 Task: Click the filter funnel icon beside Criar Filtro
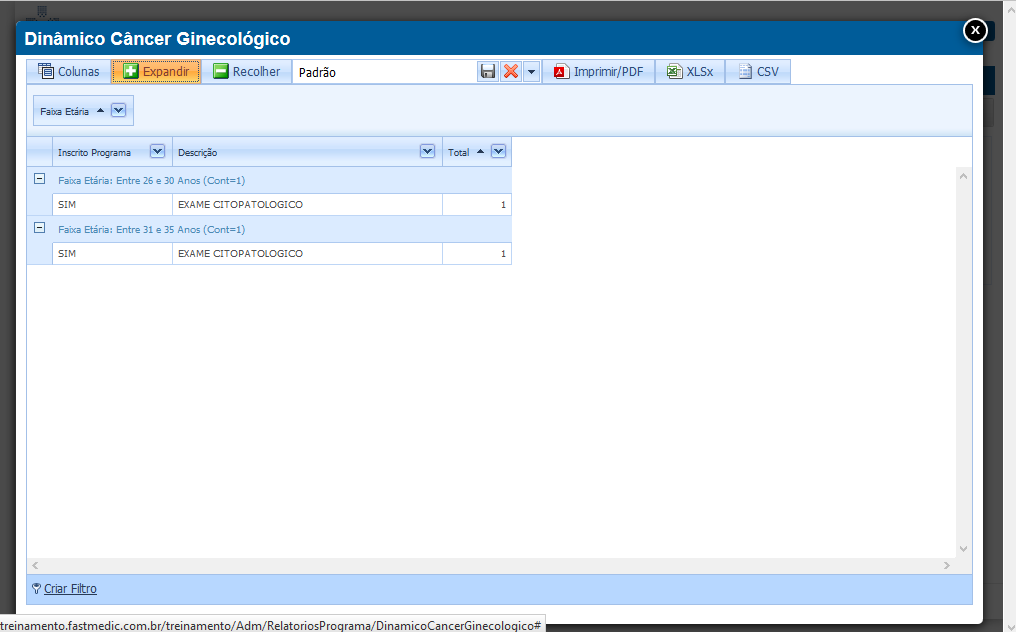[36, 589]
